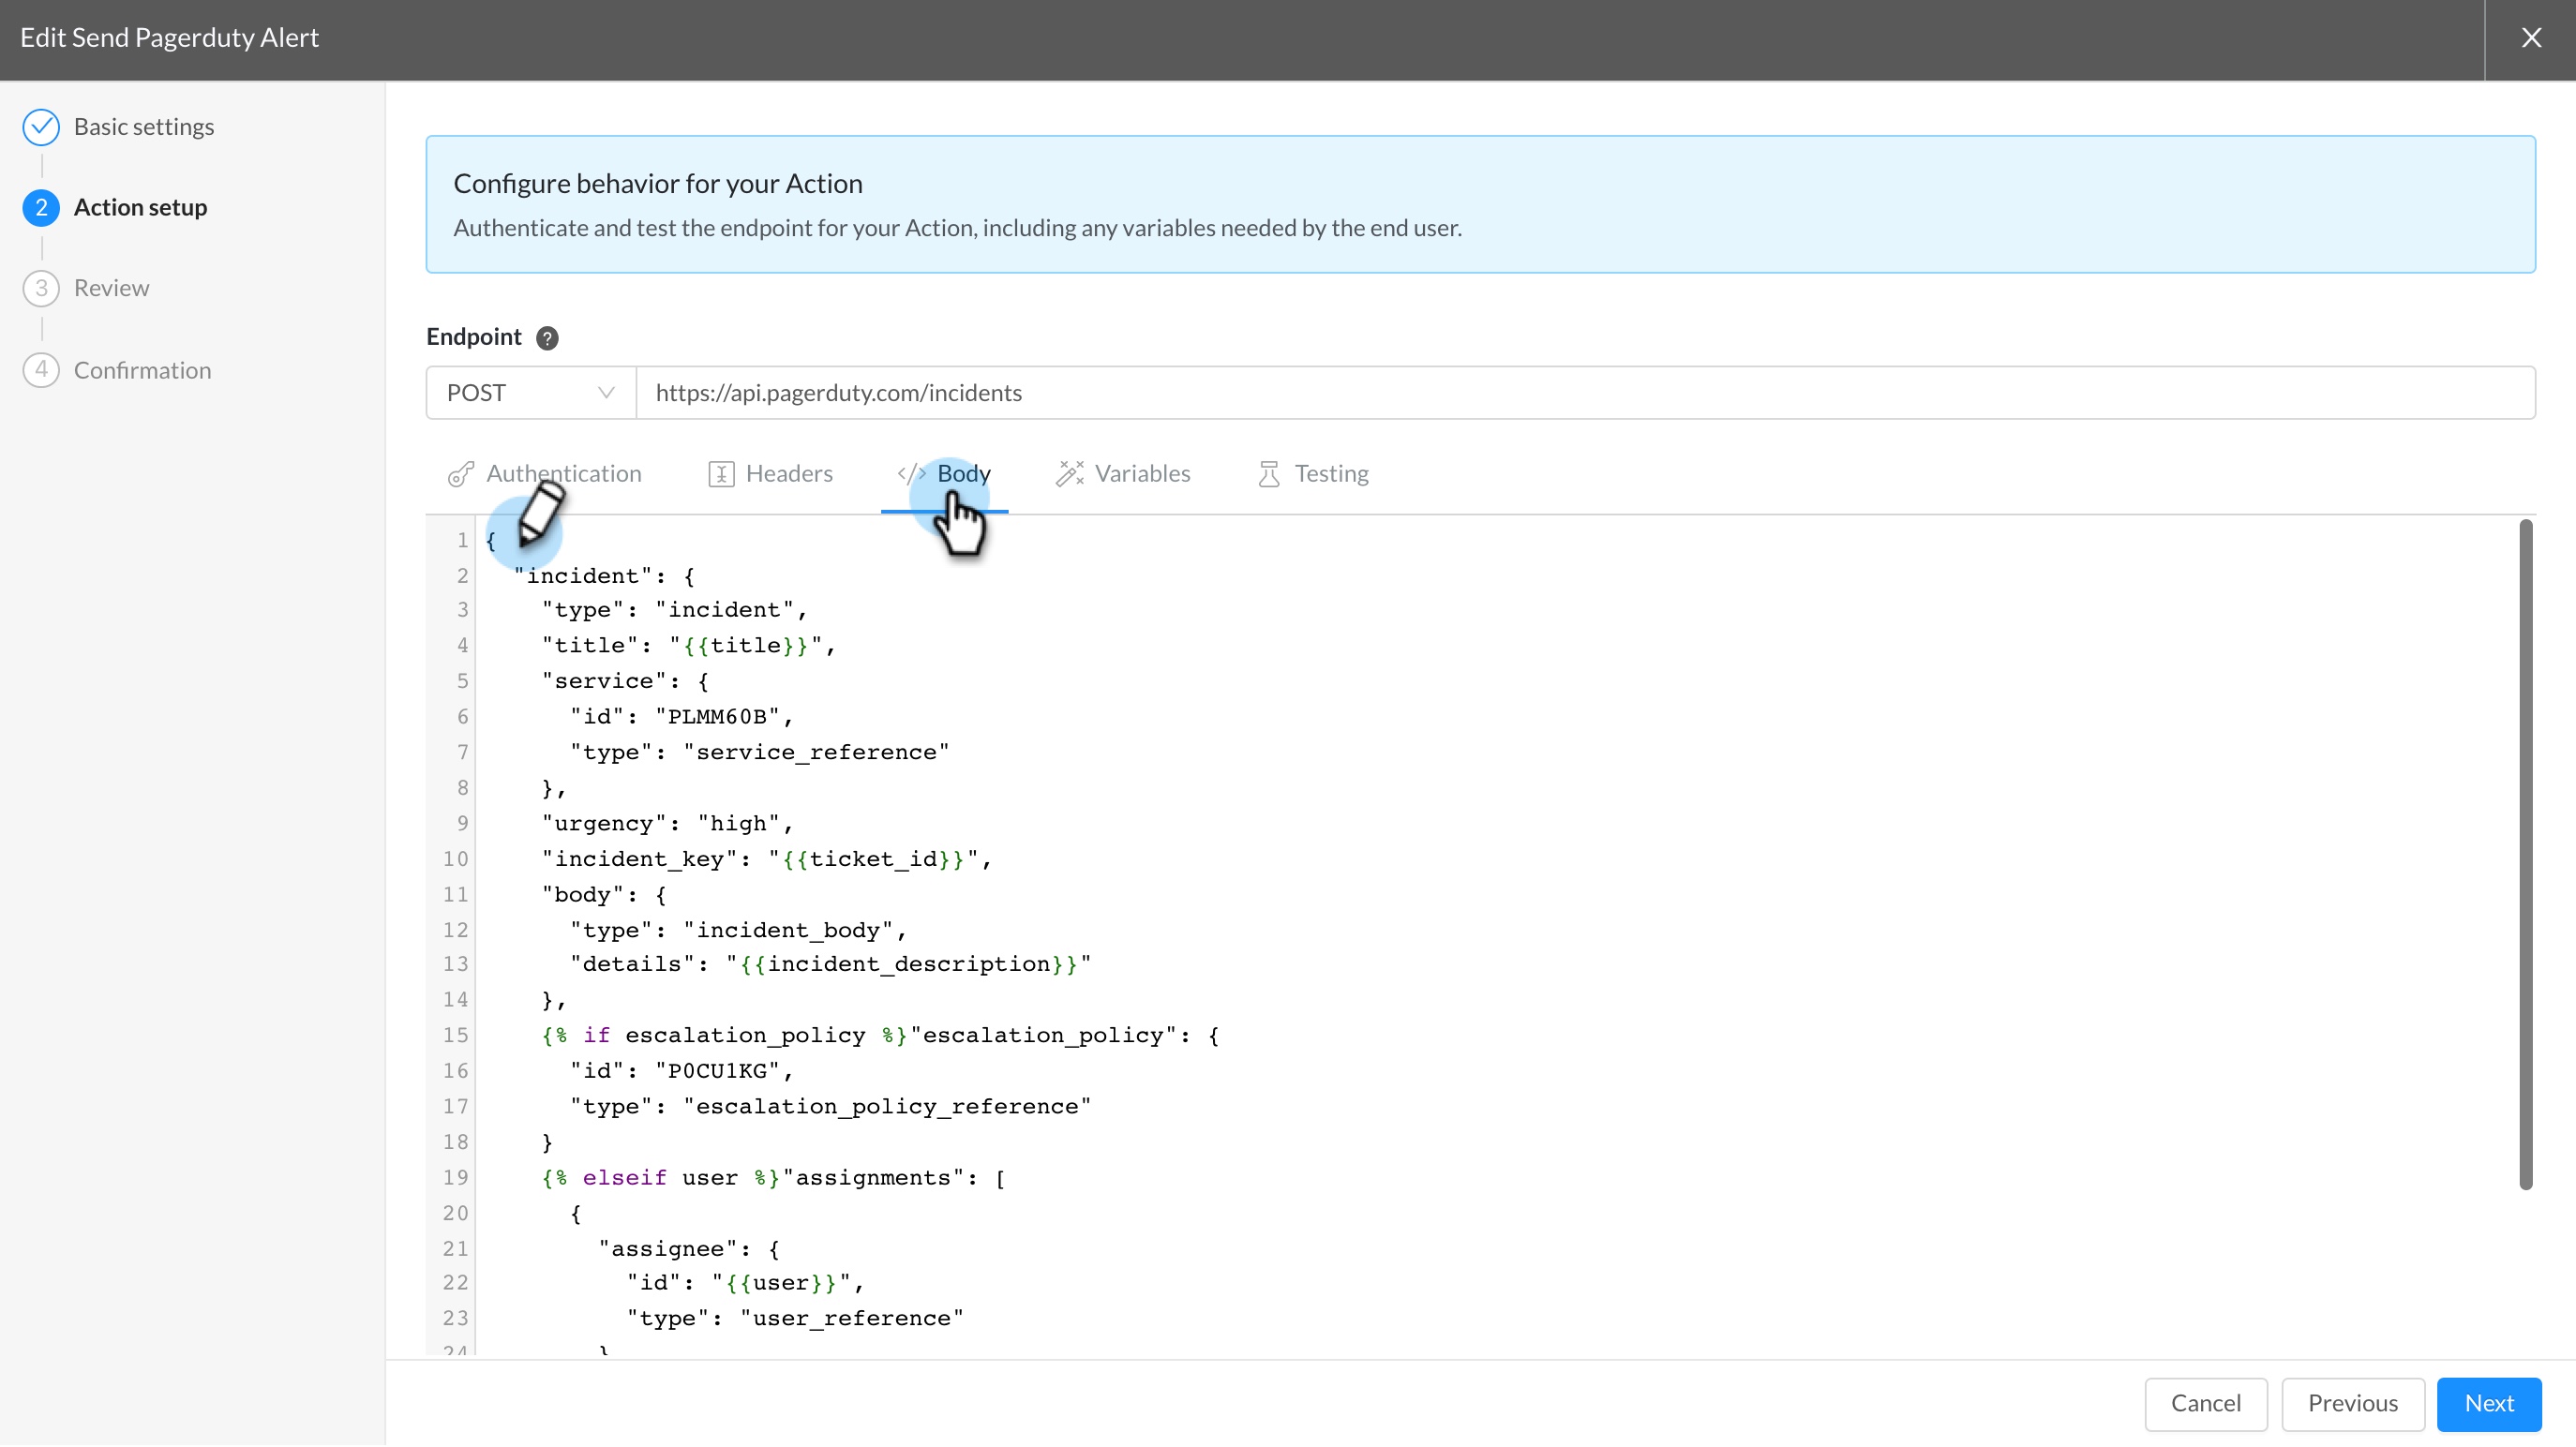Click the Testing flask icon
The image size is (2576, 1447).
tap(1269, 474)
